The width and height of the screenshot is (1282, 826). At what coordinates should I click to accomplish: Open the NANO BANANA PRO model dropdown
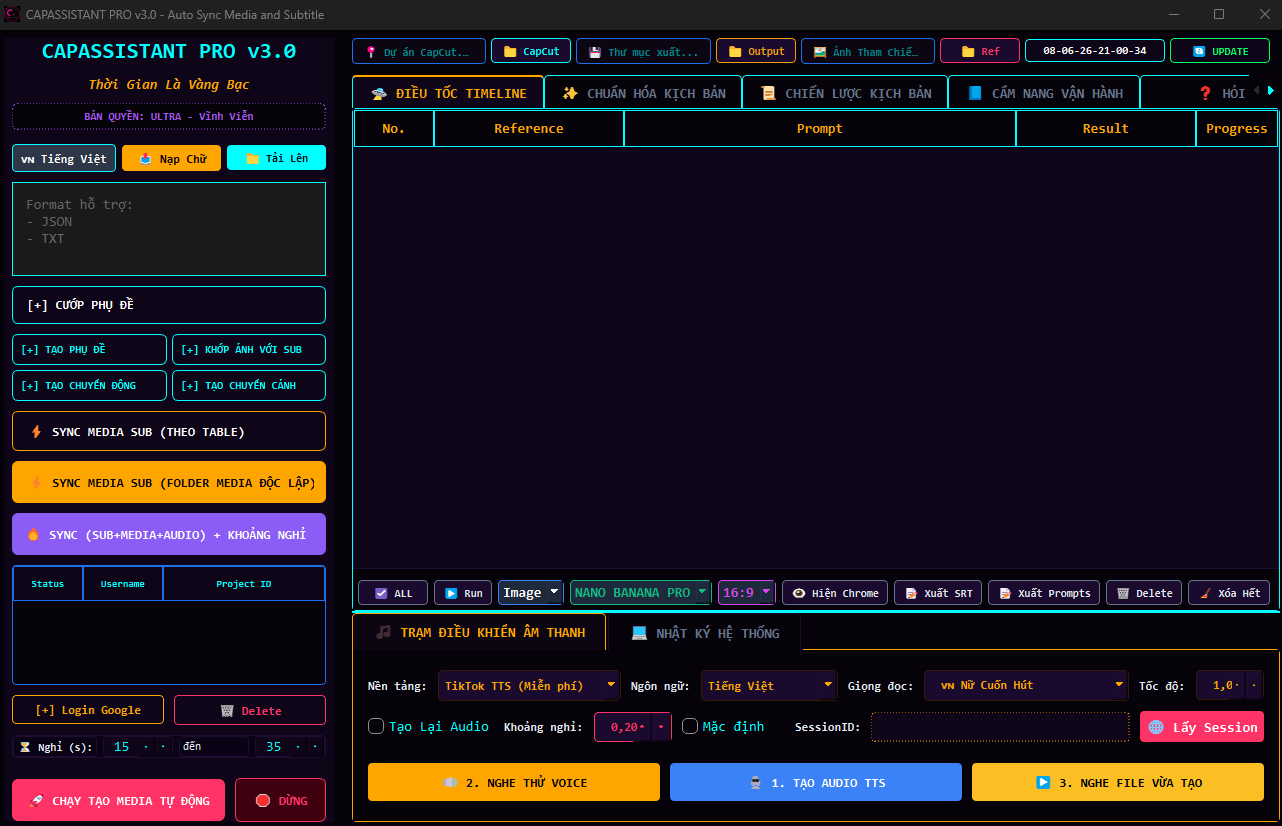[641, 593]
